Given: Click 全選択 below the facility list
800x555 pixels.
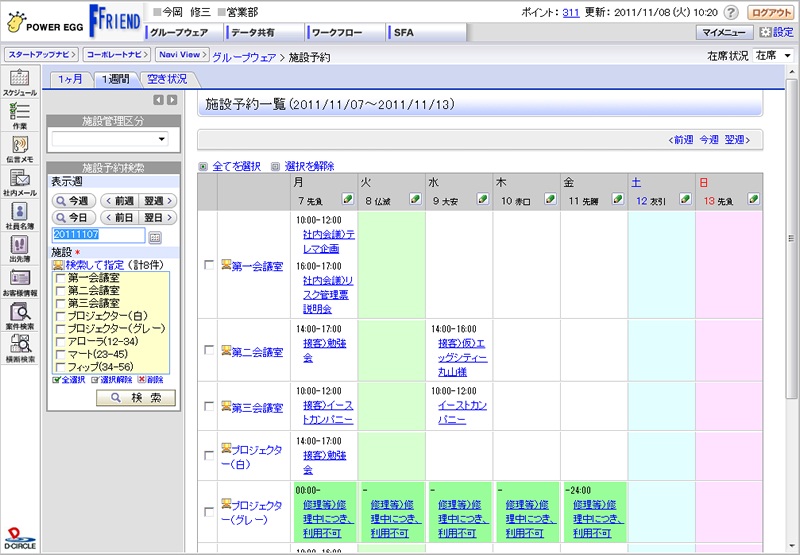Looking at the screenshot, I should click(x=69, y=380).
